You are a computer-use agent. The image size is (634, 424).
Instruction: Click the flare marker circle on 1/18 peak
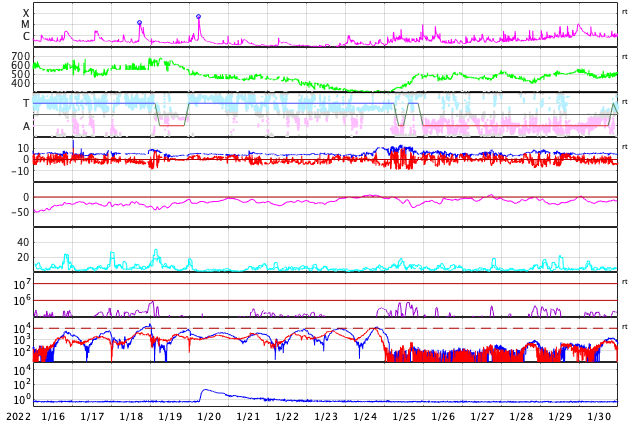click(x=139, y=23)
